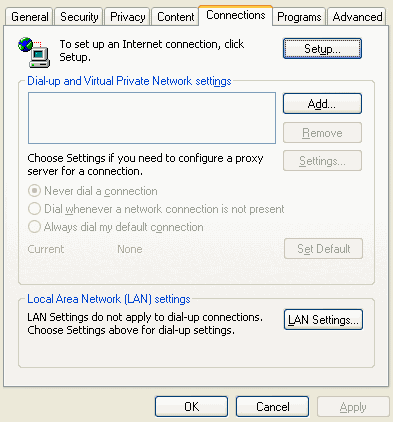Select the Content tab
The height and width of the screenshot is (422, 393).
[175, 17]
